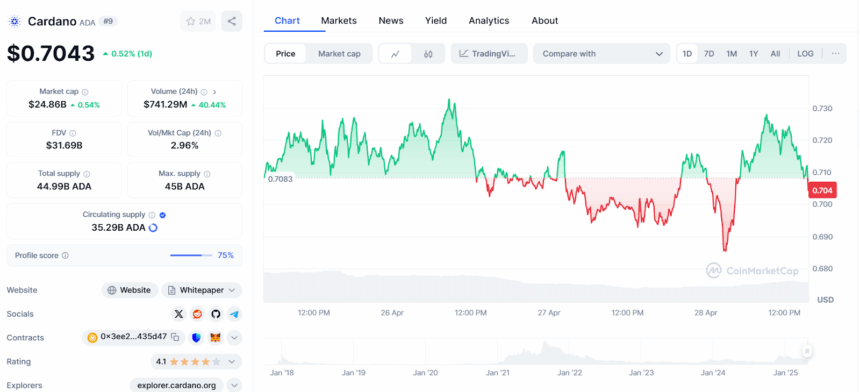860x392 pixels.
Task: Click the shield icon in Contracts row
Action: click(x=197, y=338)
